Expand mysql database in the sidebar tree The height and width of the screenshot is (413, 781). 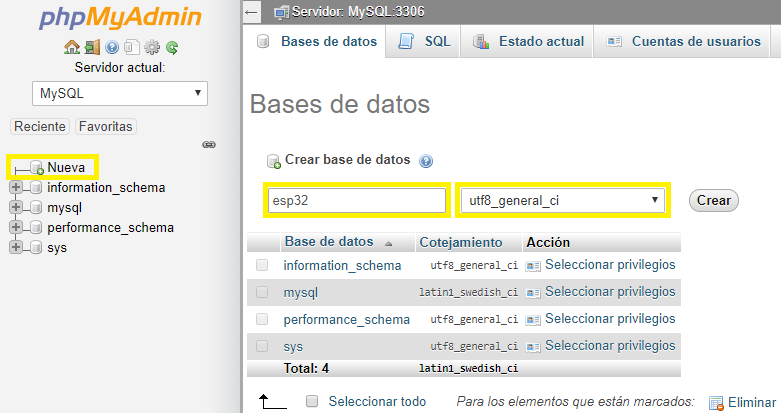(16, 207)
